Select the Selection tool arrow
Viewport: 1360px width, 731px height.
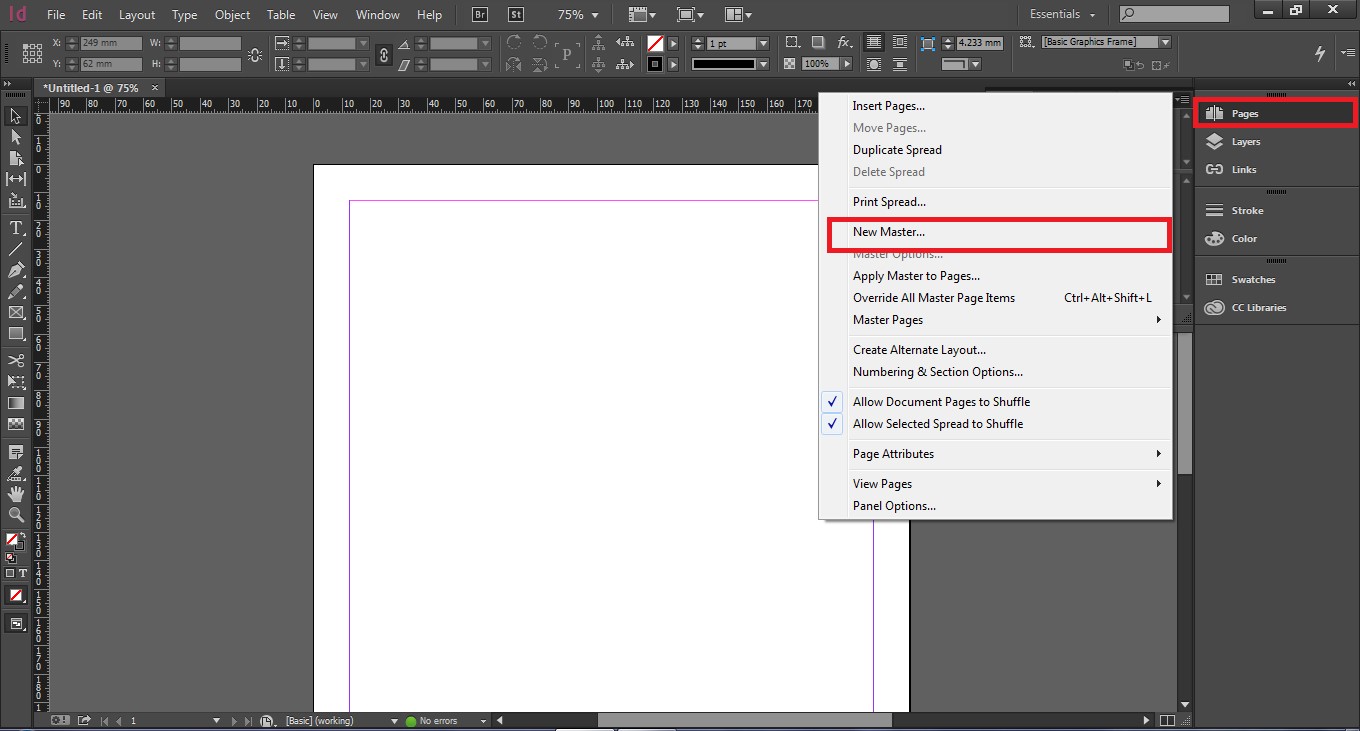point(16,116)
